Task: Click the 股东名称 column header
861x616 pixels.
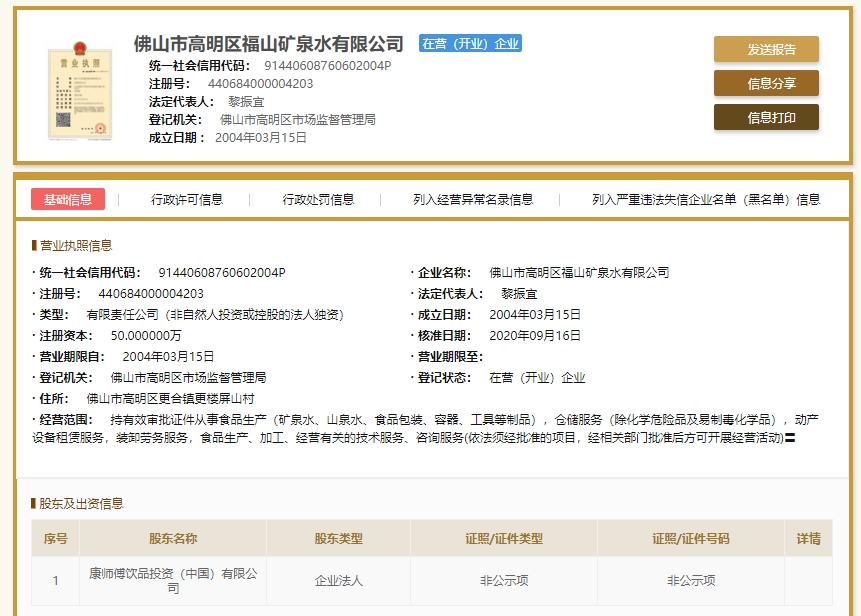Action: coord(173,539)
